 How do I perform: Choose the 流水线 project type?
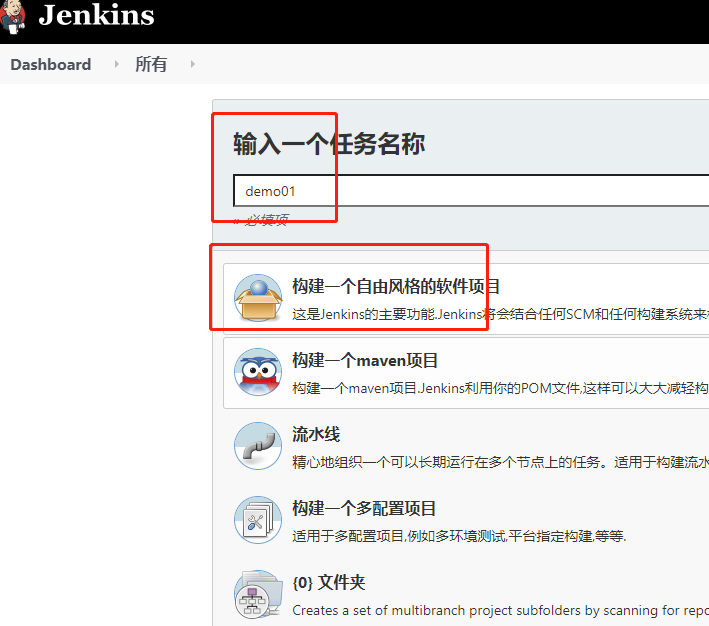[316, 434]
